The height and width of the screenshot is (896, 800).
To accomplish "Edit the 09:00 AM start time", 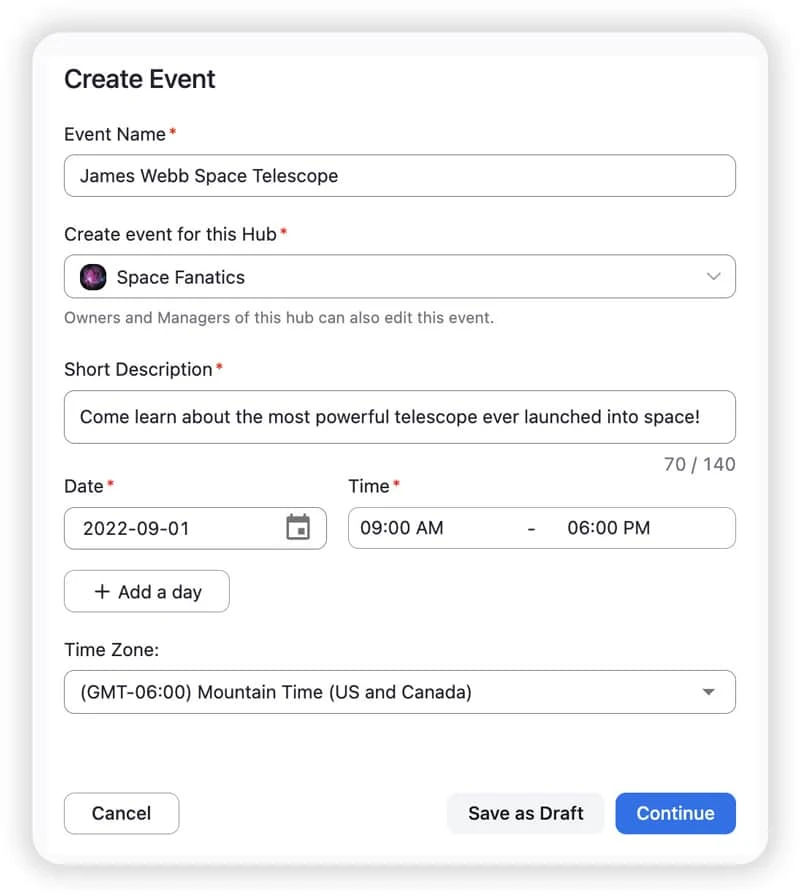I will 402,527.
